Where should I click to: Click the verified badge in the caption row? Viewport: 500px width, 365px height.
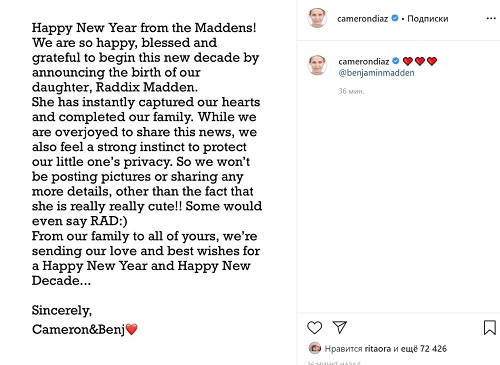[x=396, y=61]
